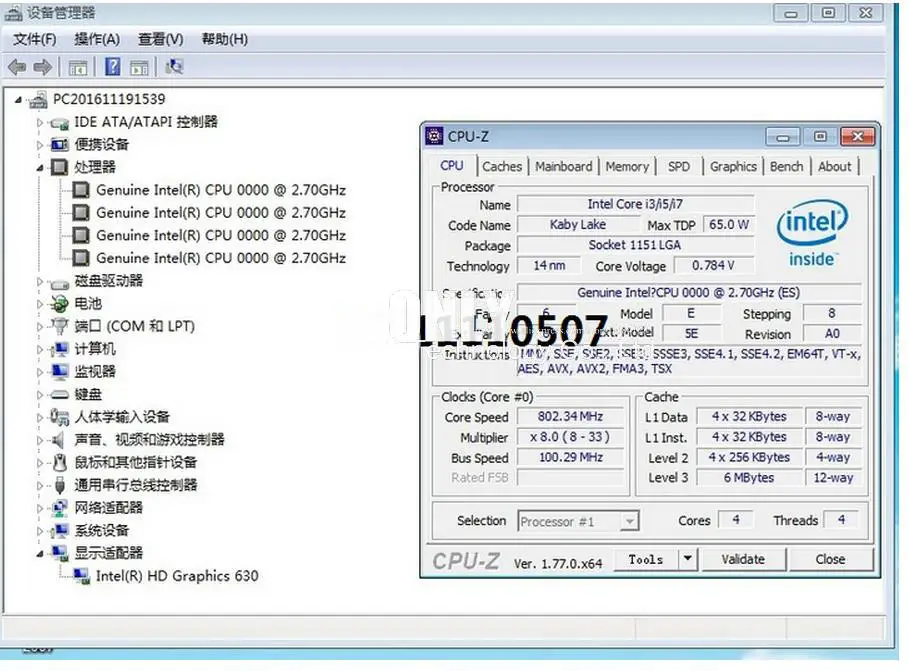
Task: Click the Intel inside logo in CPU-Z
Action: point(812,234)
